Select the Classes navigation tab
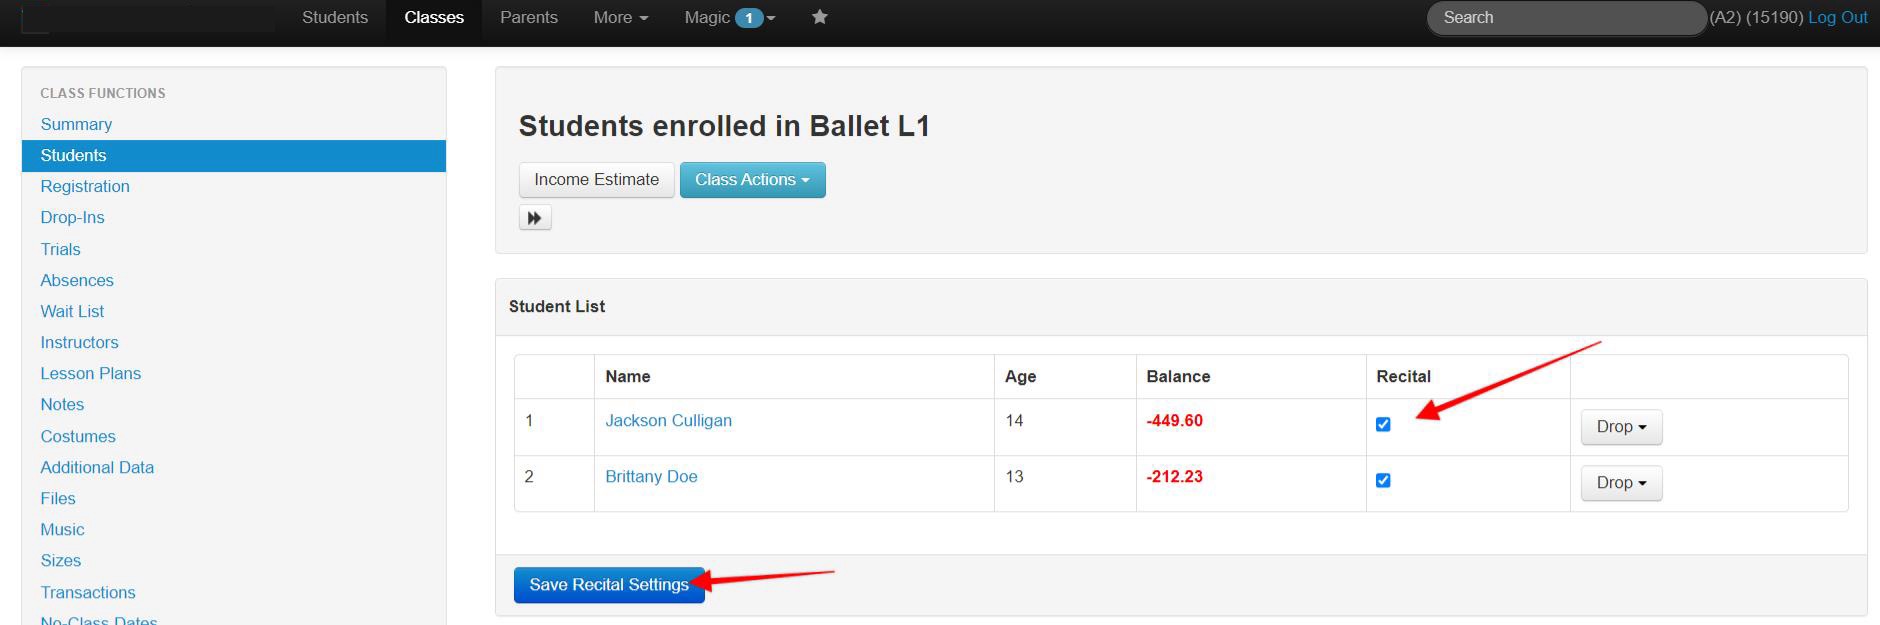1880x625 pixels. click(434, 17)
